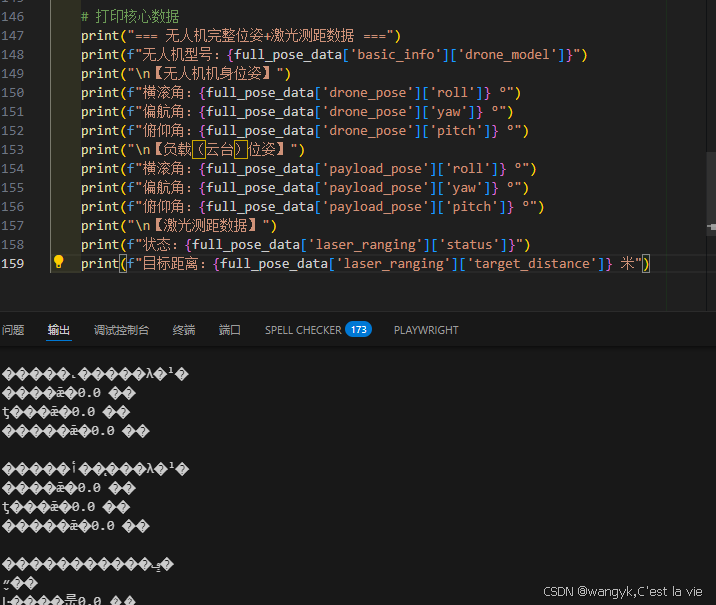Click the print keyword on line 155

coord(100,188)
